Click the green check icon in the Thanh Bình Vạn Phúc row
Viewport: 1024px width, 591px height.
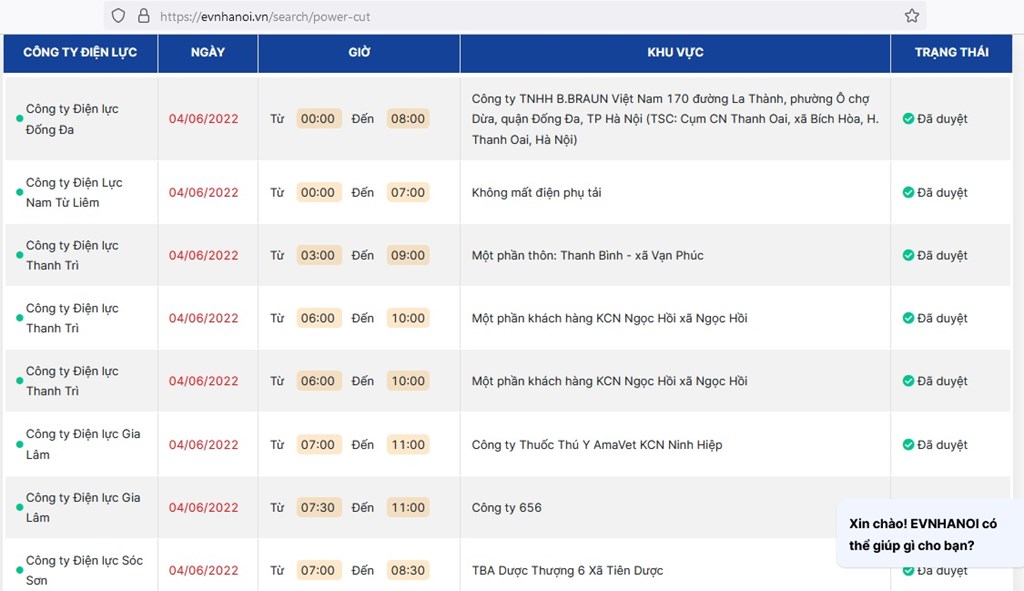coord(908,255)
